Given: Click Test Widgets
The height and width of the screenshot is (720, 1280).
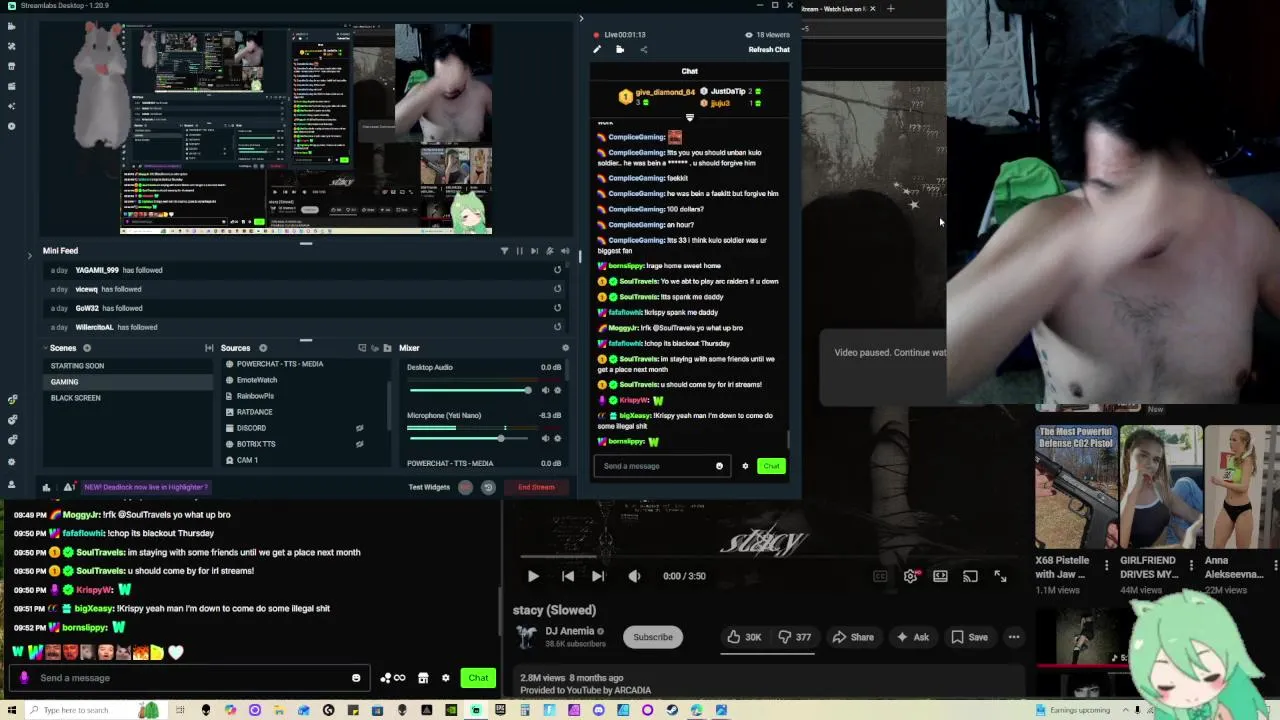Looking at the screenshot, I should coord(429,487).
